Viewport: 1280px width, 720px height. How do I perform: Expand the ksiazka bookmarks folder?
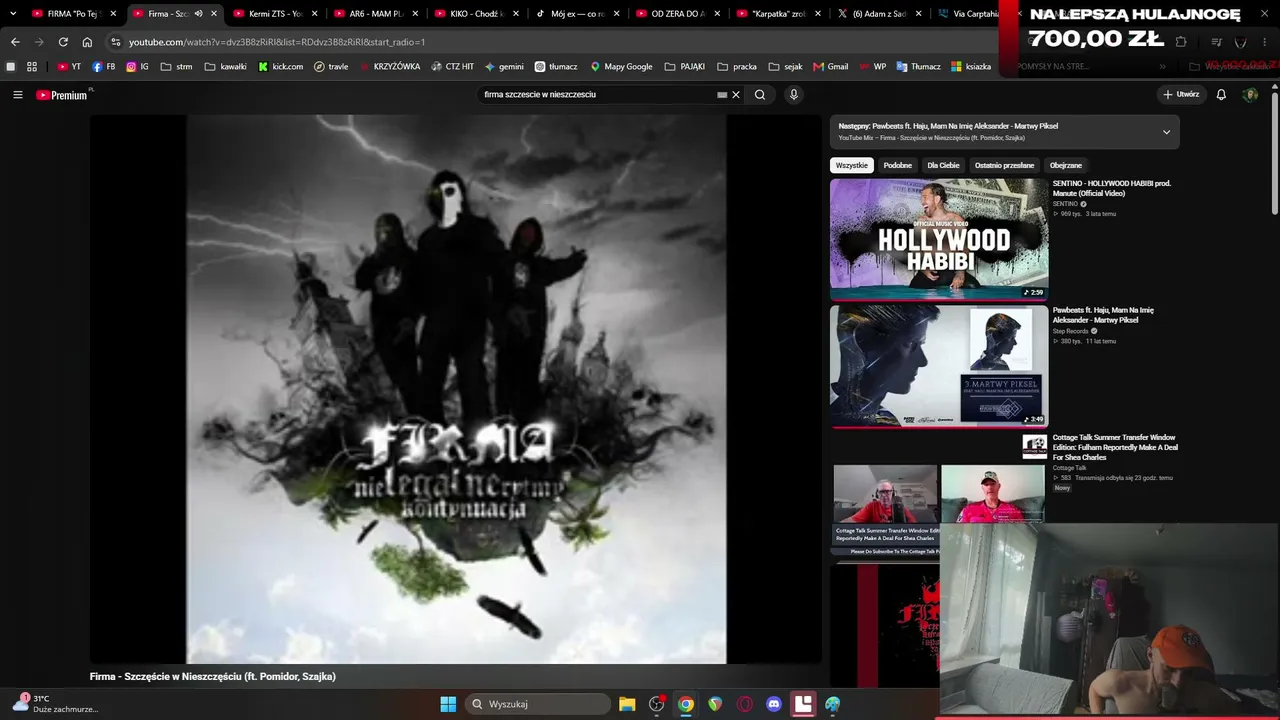click(971, 67)
